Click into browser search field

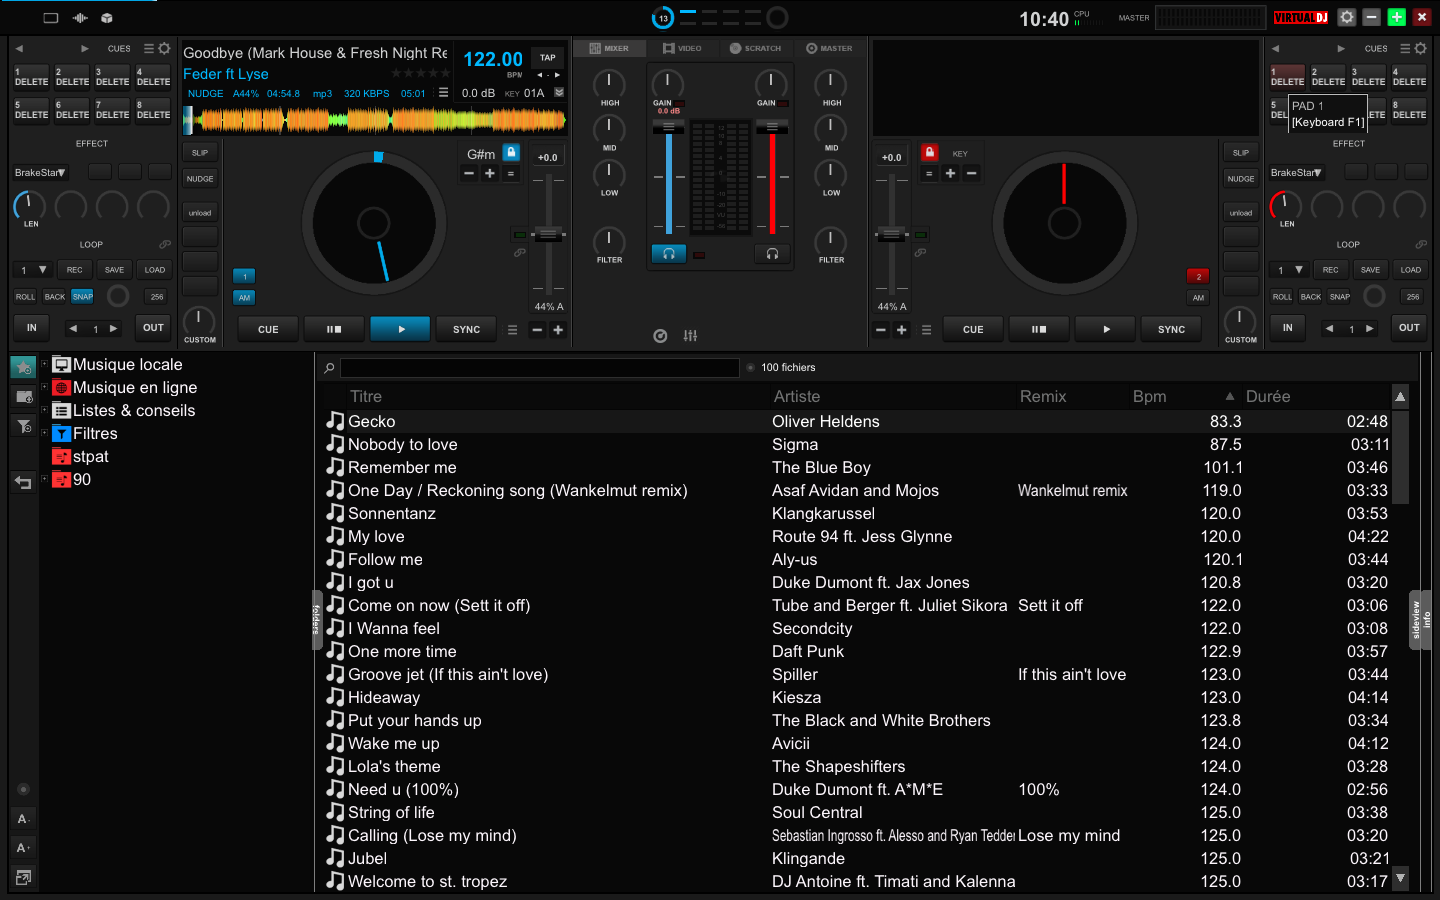[x=540, y=368]
